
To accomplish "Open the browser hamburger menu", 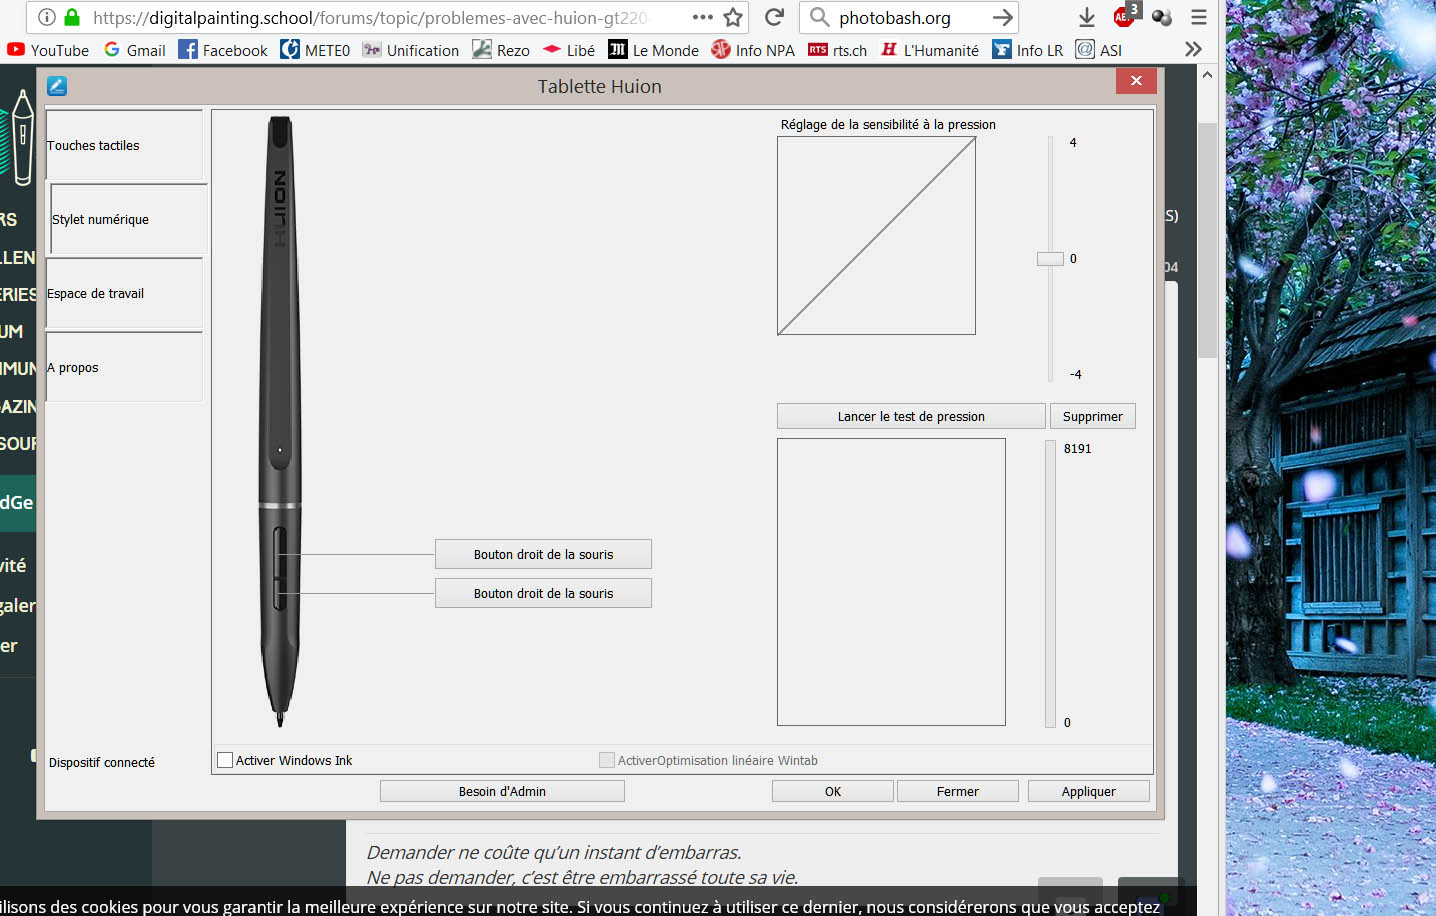I will pos(1199,17).
